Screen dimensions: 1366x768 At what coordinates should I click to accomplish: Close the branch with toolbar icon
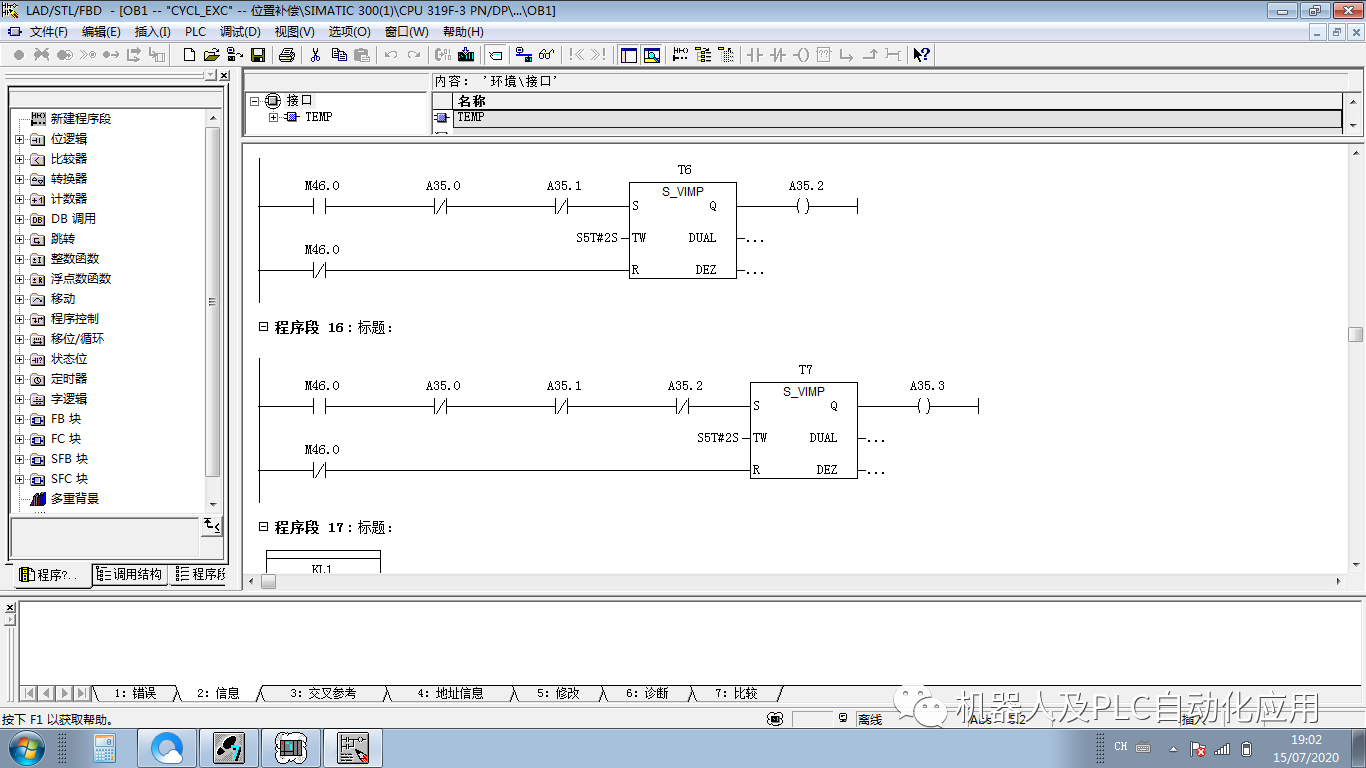(x=870, y=55)
